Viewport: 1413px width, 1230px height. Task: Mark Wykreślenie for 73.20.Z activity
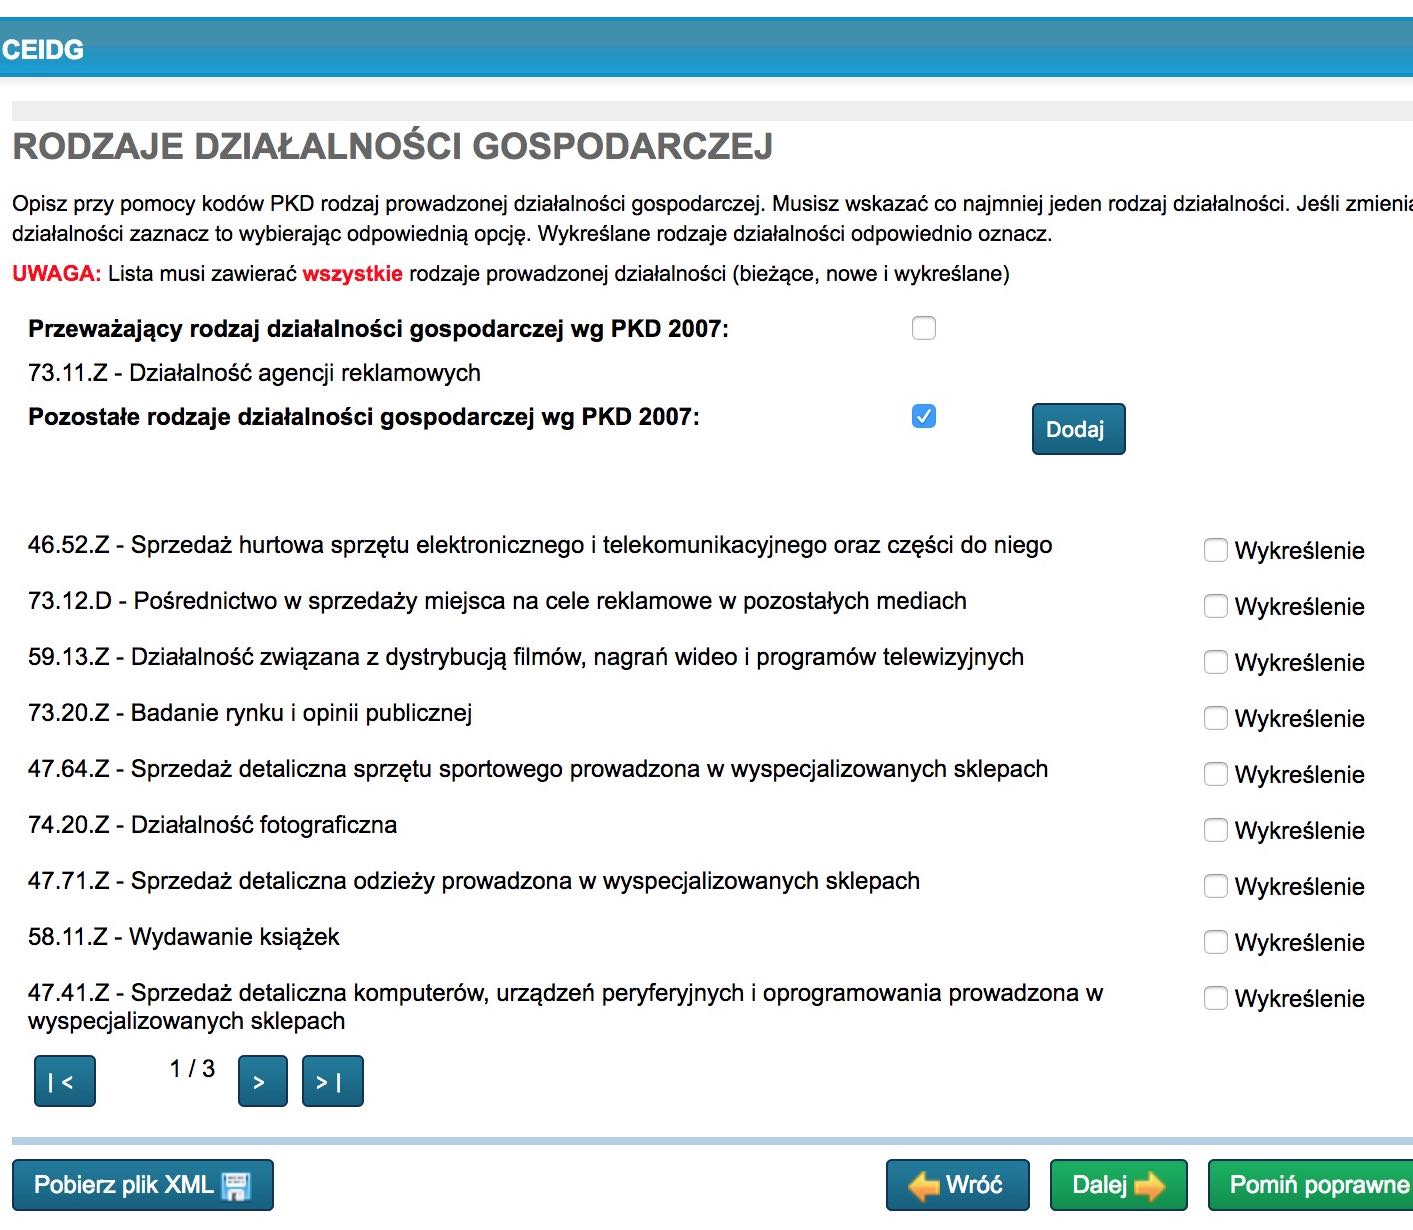pyautogui.click(x=1215, y=718)
